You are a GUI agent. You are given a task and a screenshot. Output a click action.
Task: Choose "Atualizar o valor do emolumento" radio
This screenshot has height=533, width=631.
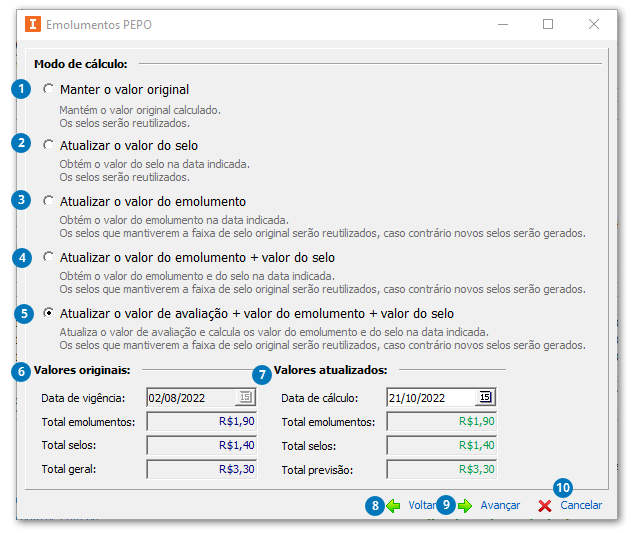(48, 201)
